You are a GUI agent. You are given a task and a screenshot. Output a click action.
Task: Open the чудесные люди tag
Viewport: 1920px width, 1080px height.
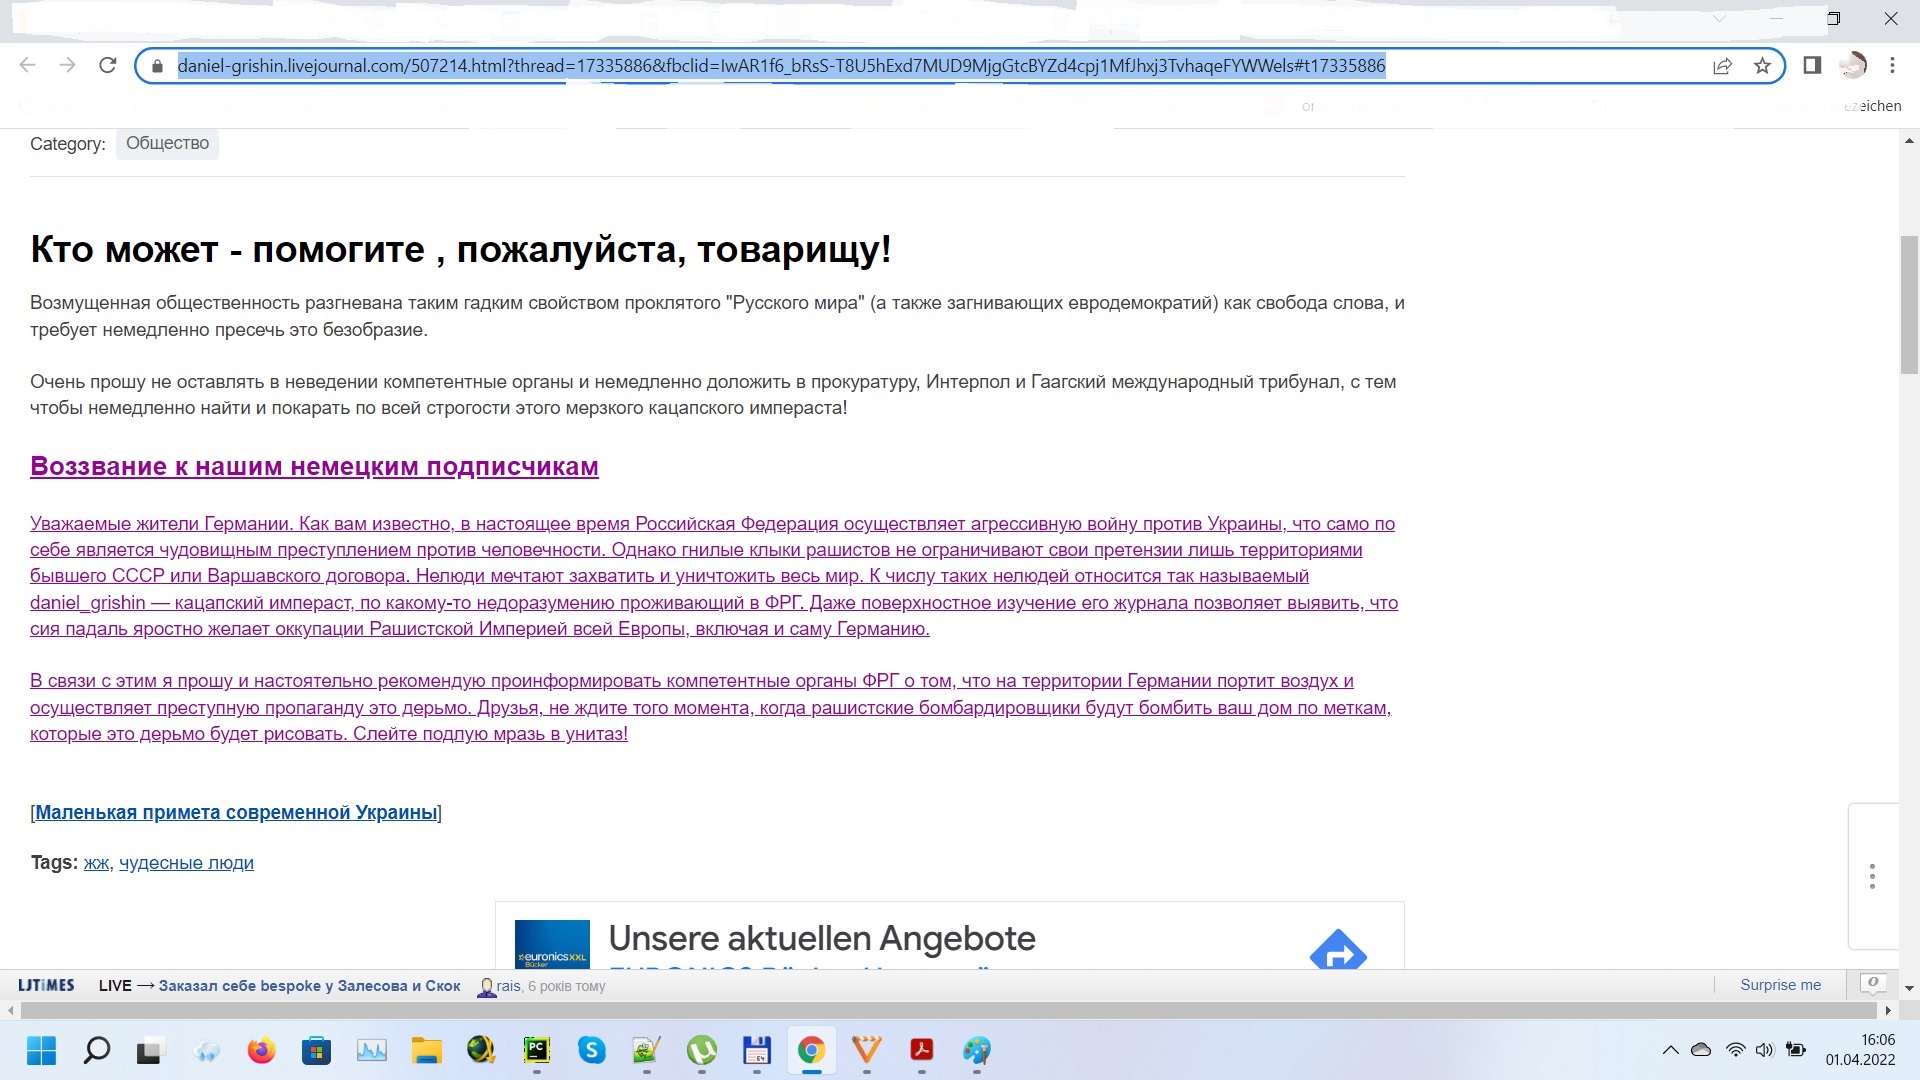click(186, 862)
